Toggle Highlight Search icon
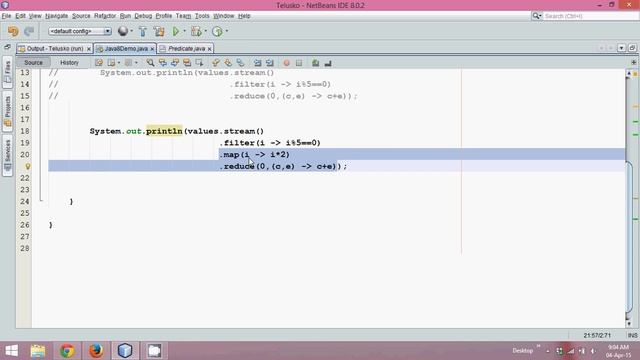The height and width of the screenshot is (360, 640). (187, 63)
